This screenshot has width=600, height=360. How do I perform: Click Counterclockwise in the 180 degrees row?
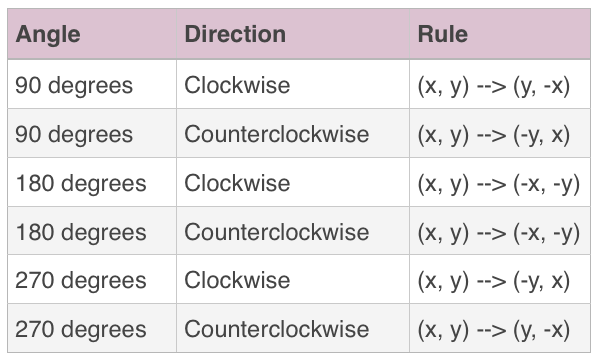[x=277, y=232]
